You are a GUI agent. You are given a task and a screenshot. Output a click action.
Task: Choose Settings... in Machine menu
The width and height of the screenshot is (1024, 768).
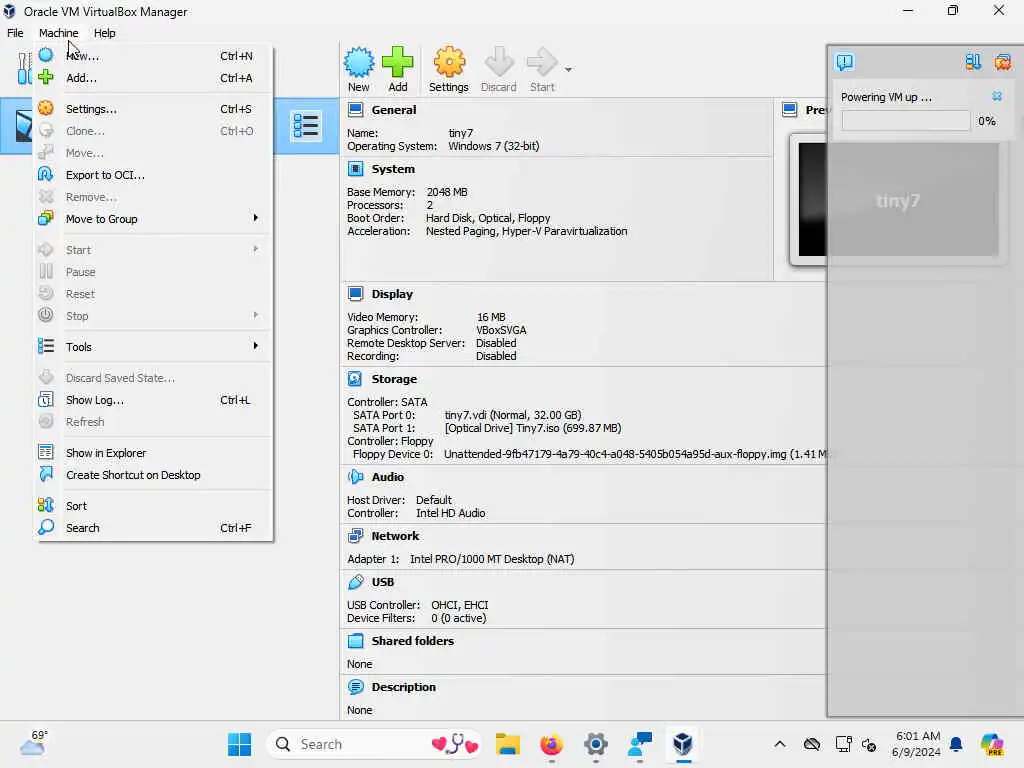coord(153,109)
